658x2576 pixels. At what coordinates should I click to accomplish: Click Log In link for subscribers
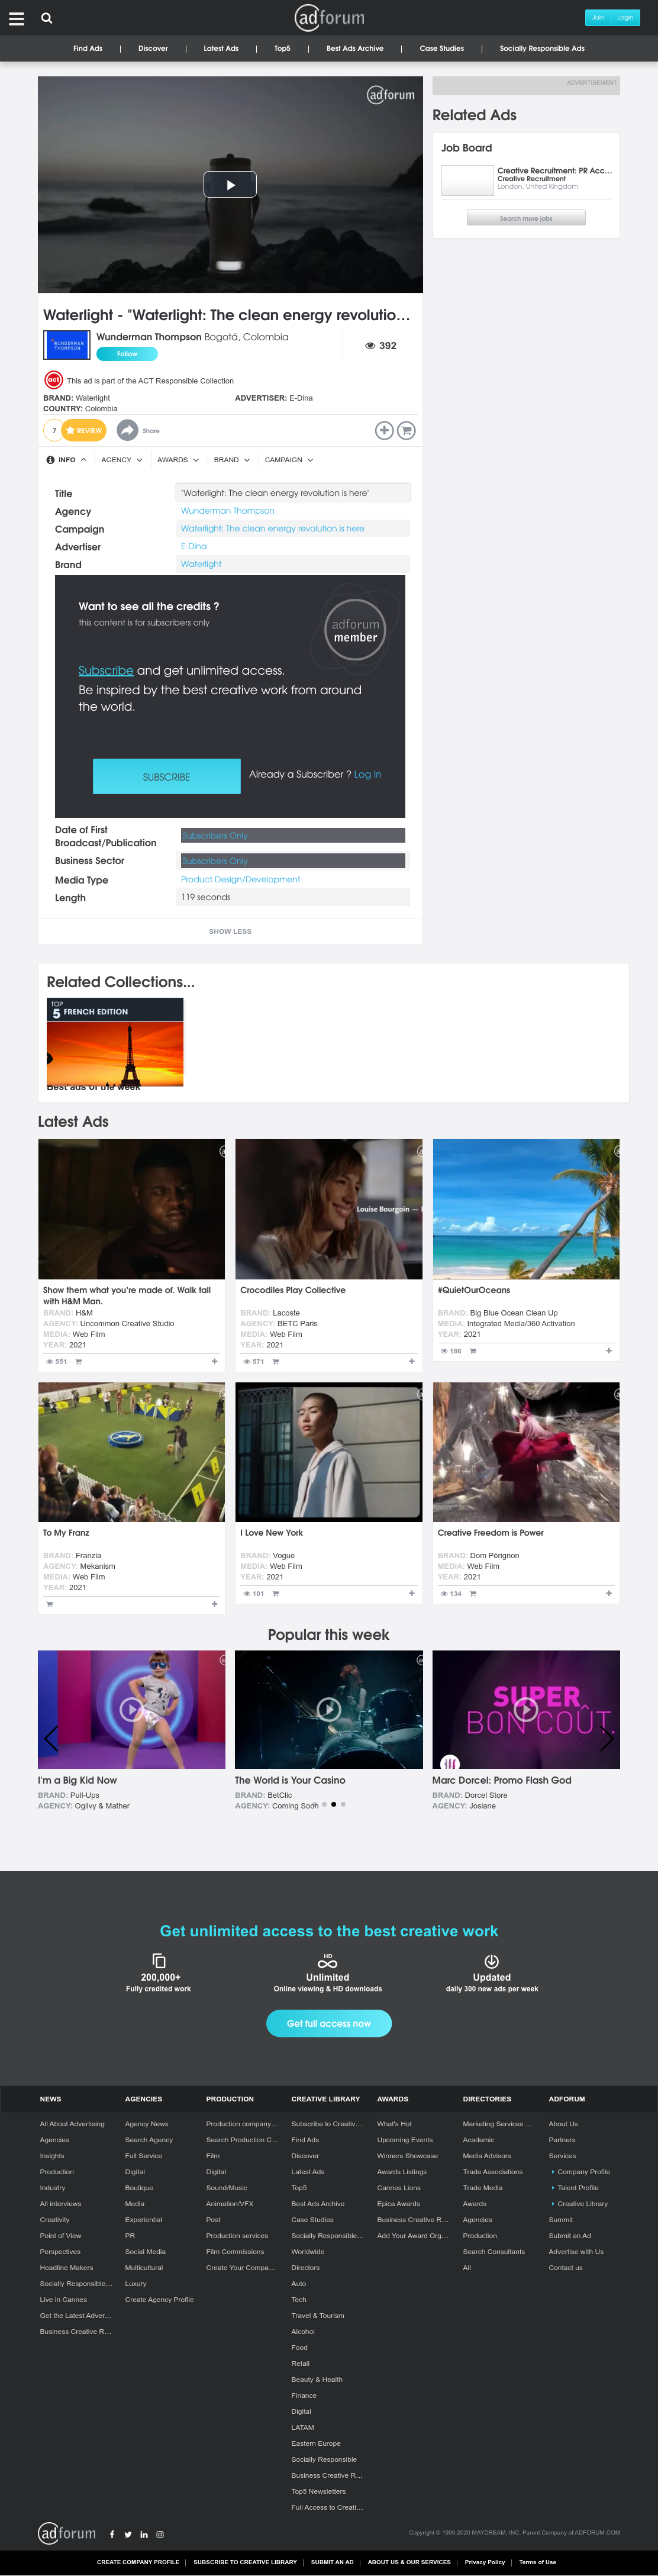click(x=367, y=774)
